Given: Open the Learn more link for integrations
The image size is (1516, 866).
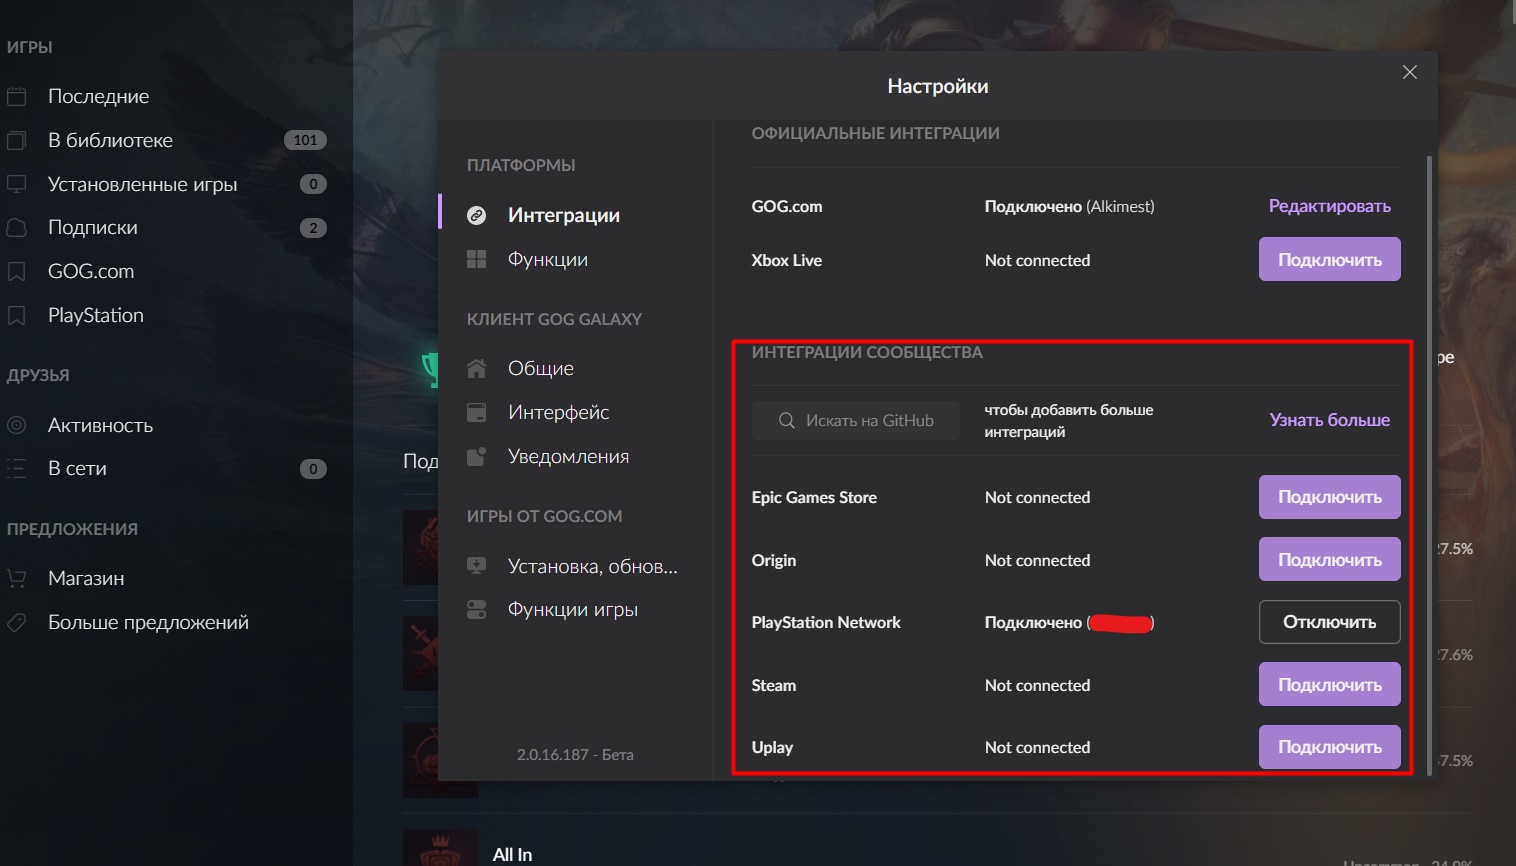Looking at the screenshot, I should (x=1329, y=420).
